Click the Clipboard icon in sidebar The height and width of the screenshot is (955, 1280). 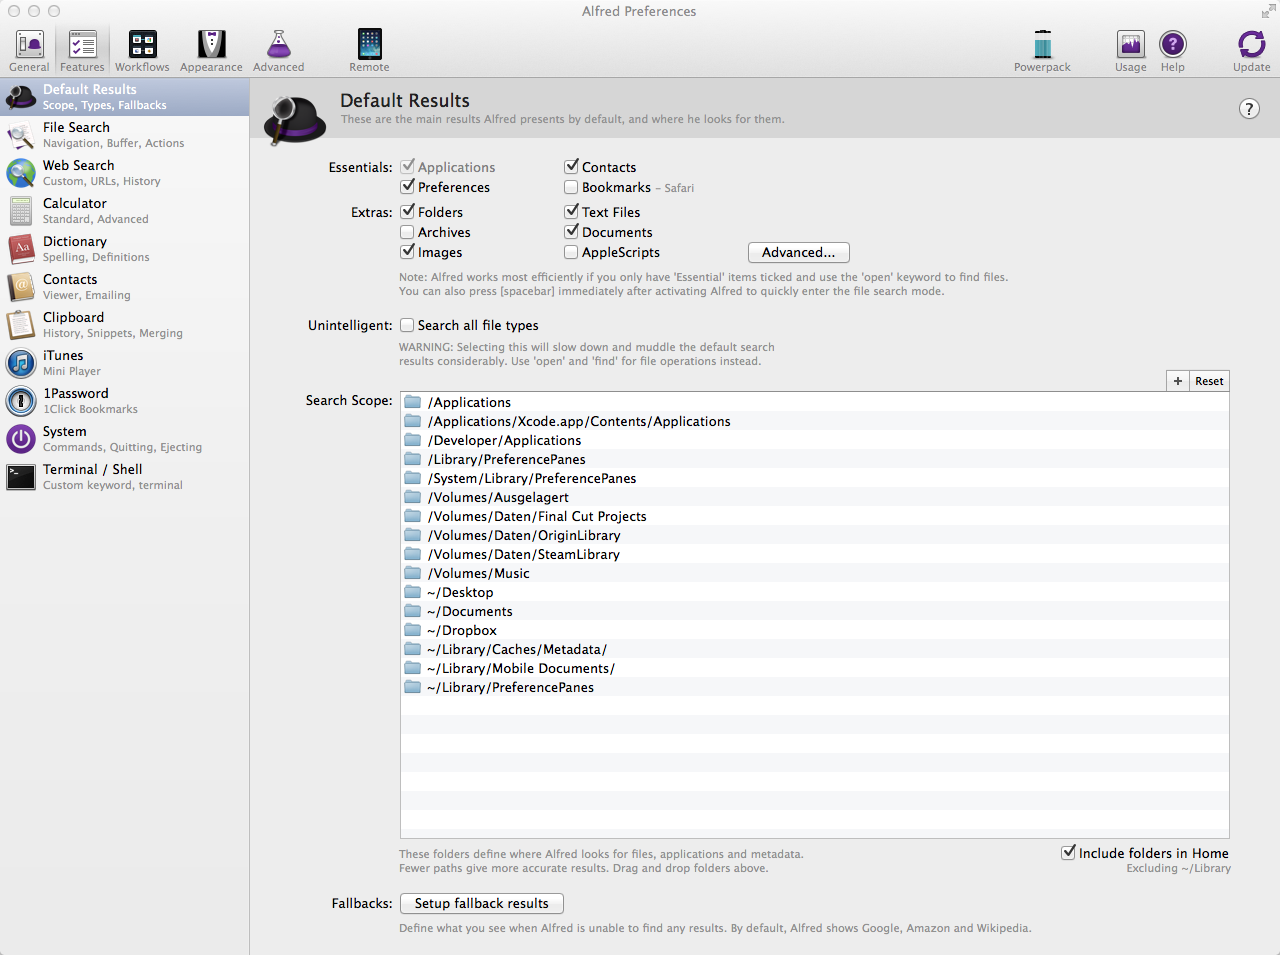coord(21,325)
